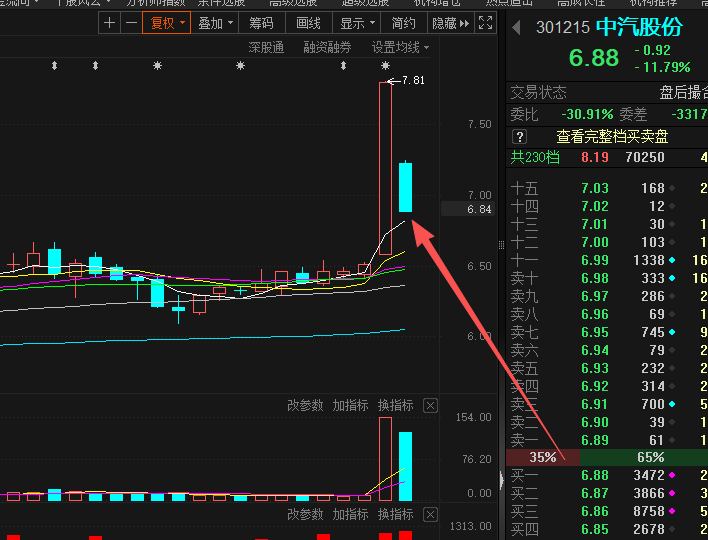Viewport: 708px width, 540px height.
Task: Click 加指标 in volume panel
Action: (x=350, y=405)
